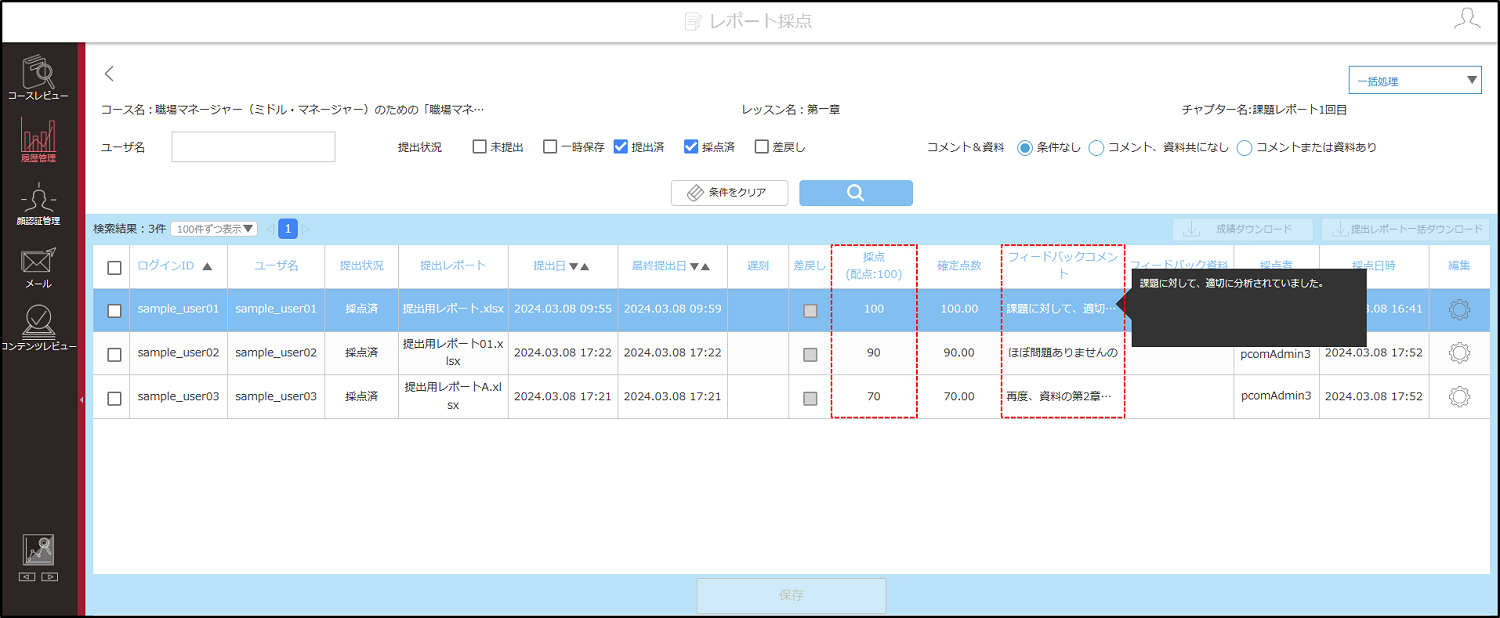Click the 提出状況 column header
The height and width of the screenshot is (618, 1500).
point(361,266)
